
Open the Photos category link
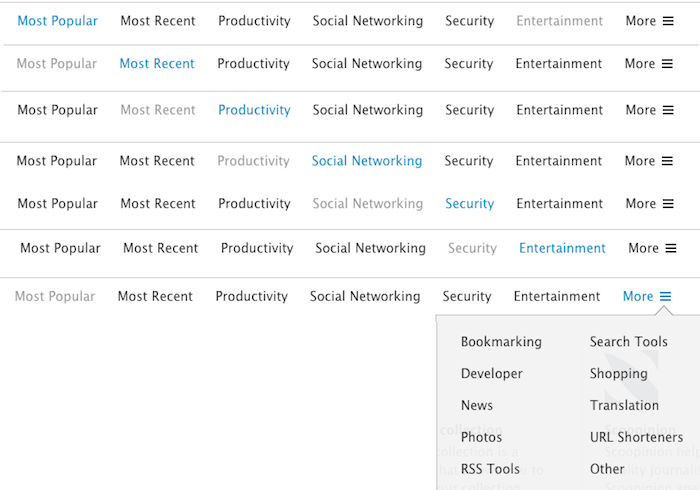point(481,437)
